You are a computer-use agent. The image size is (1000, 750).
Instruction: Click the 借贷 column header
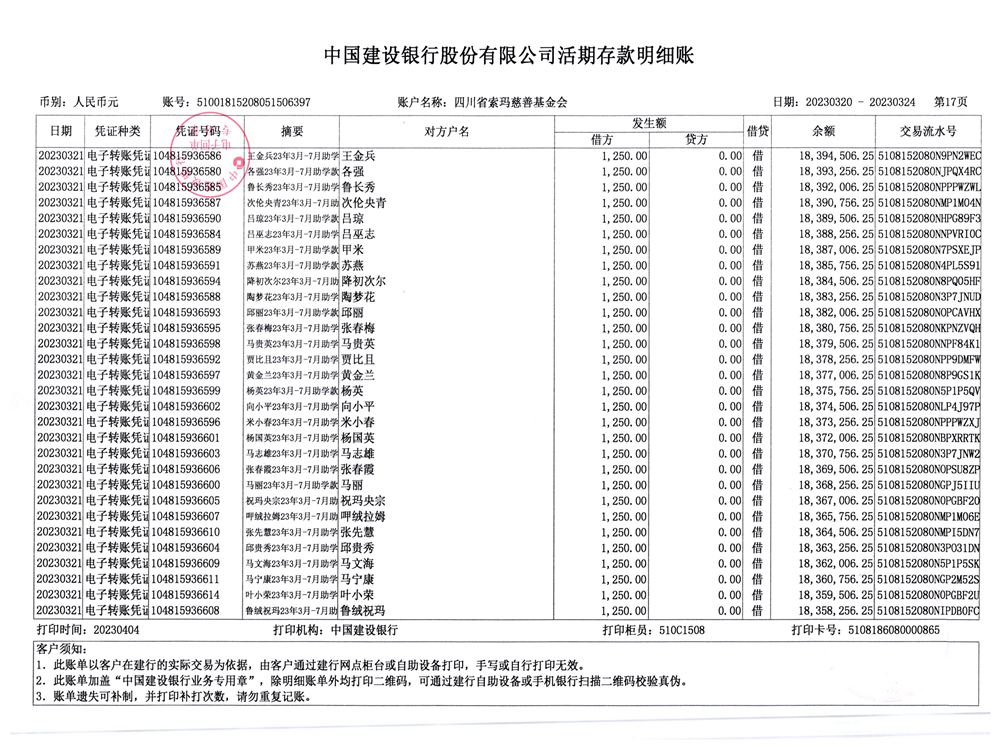758,131
